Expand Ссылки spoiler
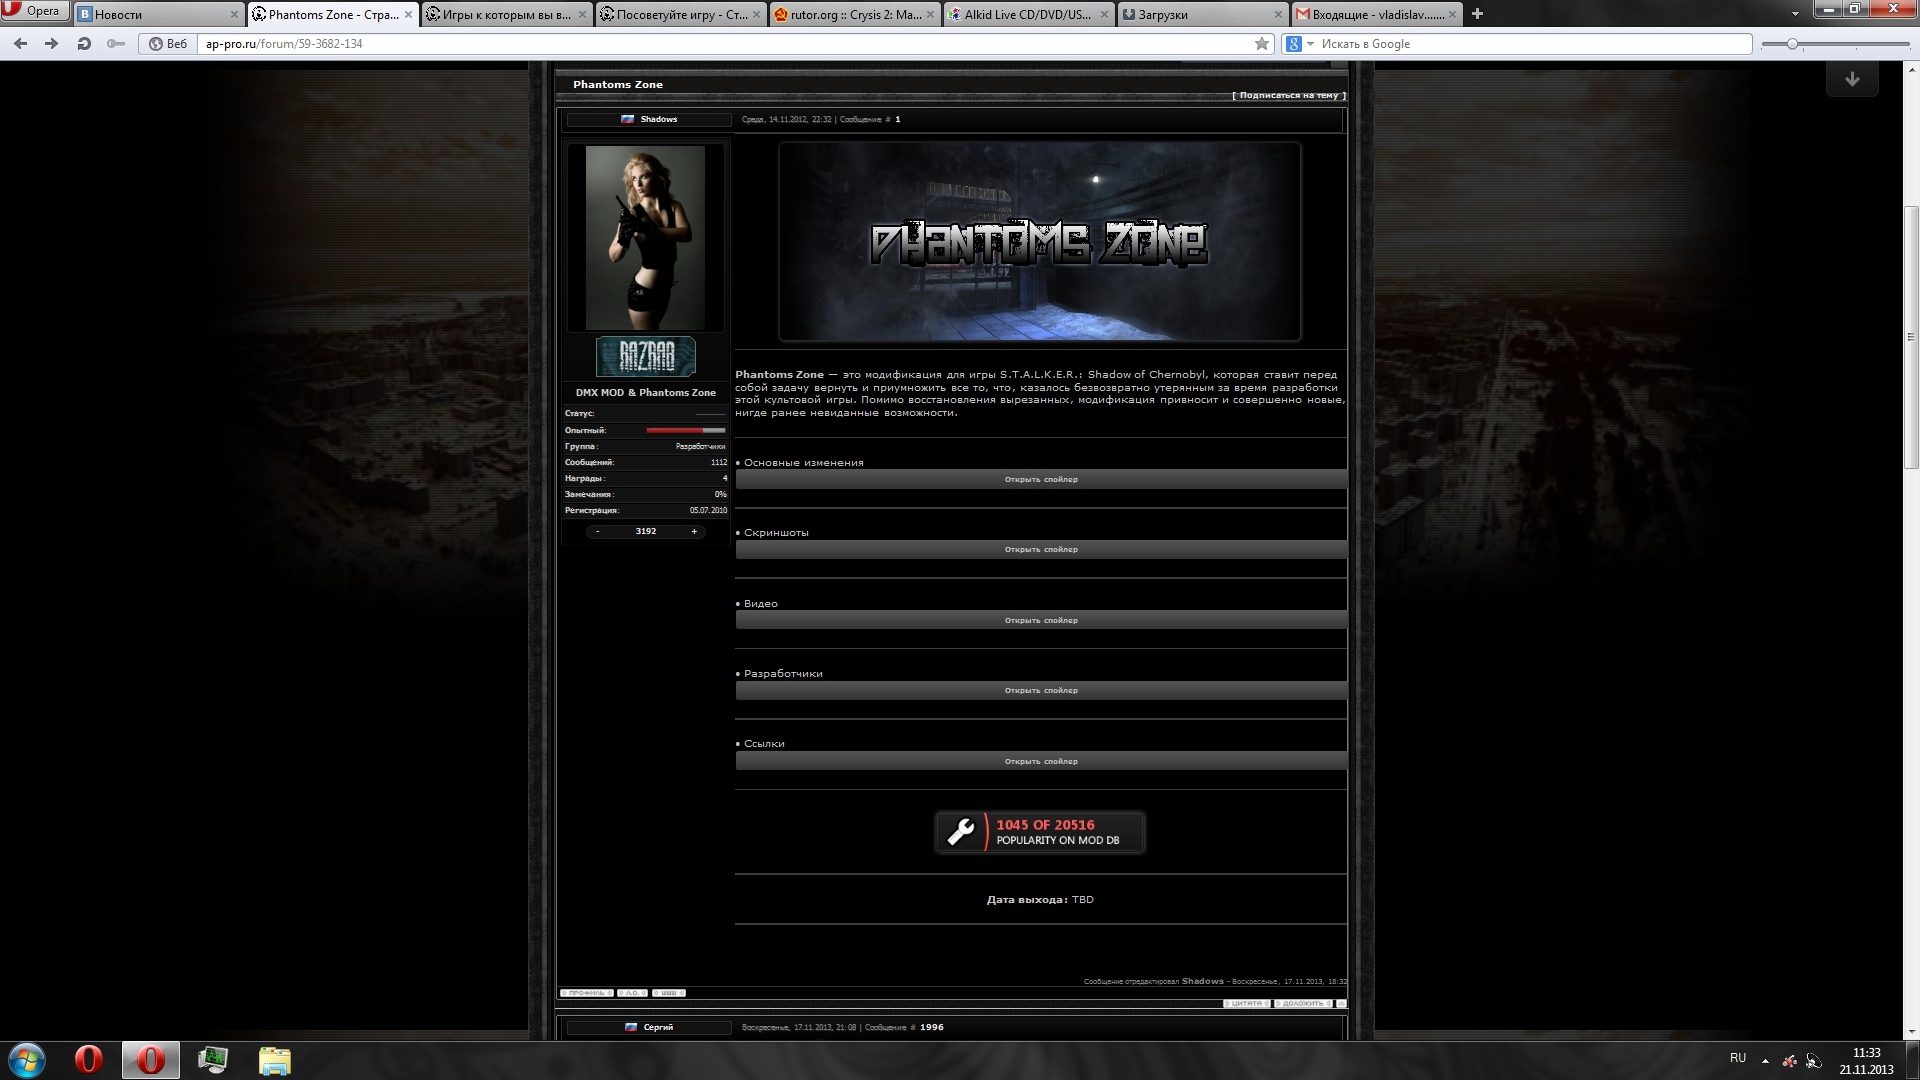Image resolution: width=1920 pixels, height=1080 pixels. 1041,761
